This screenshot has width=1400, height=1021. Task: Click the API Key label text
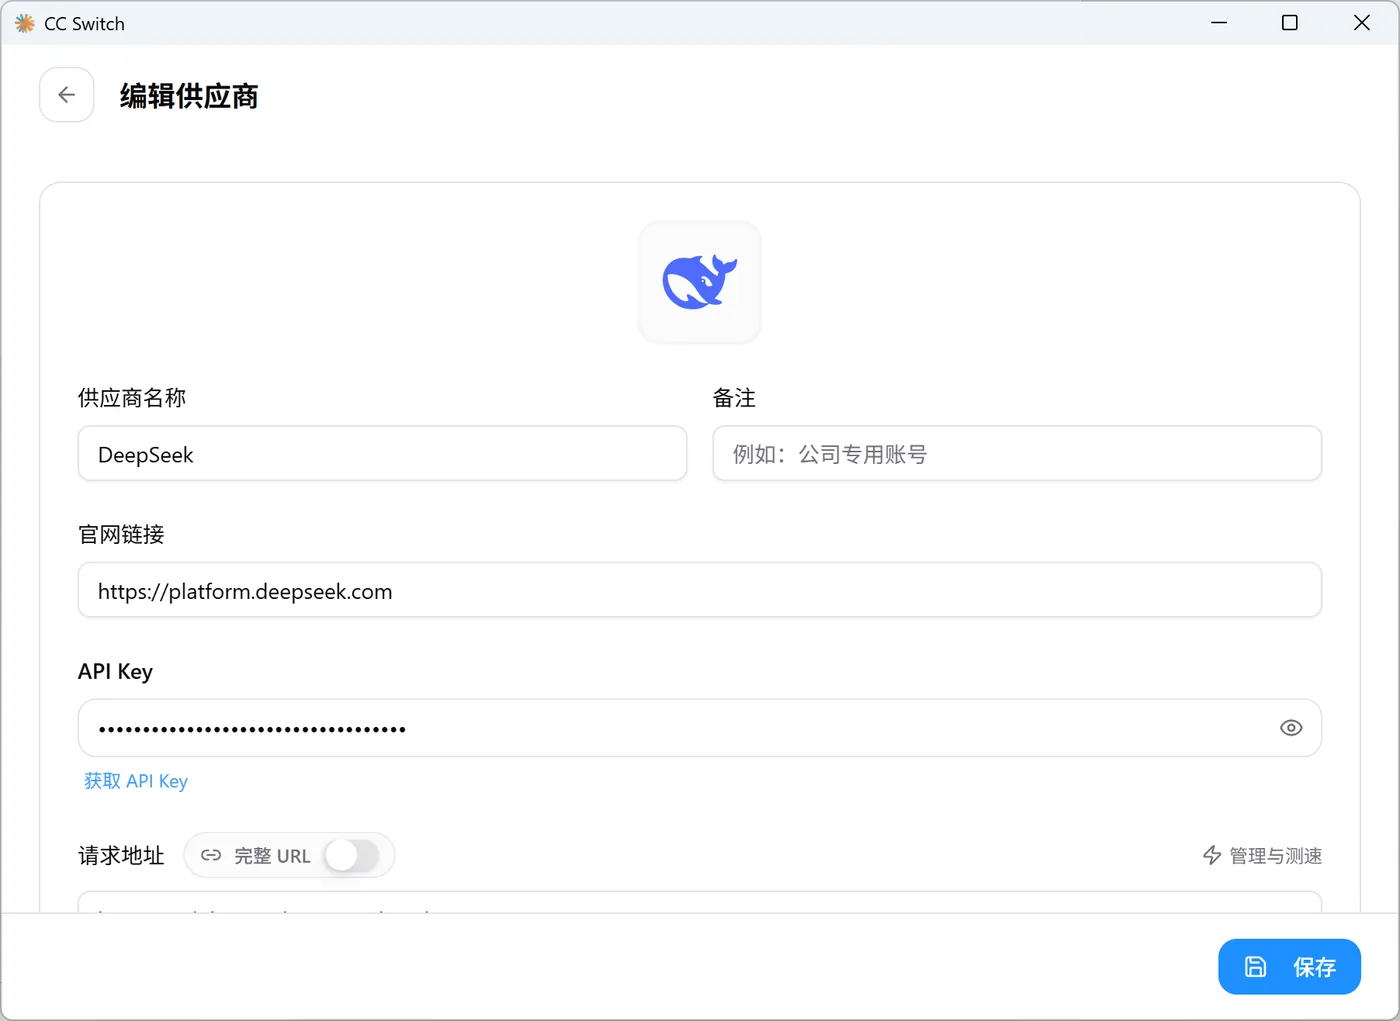tap(115, 672)
